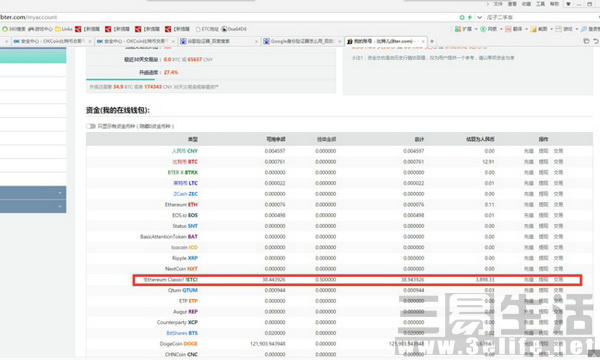Open the 人民币 CNY coin link
600x360 pixels.
185,151
